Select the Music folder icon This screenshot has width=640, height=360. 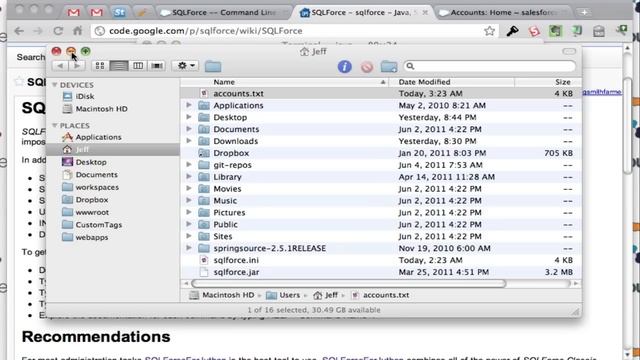(x=204, y=201)
